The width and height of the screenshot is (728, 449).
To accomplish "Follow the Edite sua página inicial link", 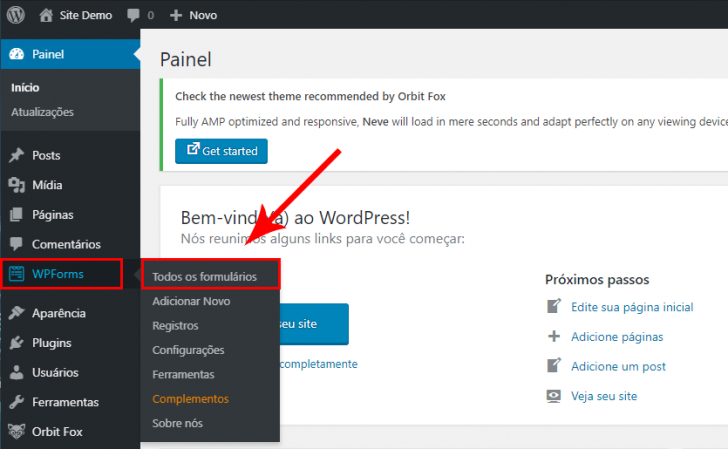I will click(x=632, y=307).
